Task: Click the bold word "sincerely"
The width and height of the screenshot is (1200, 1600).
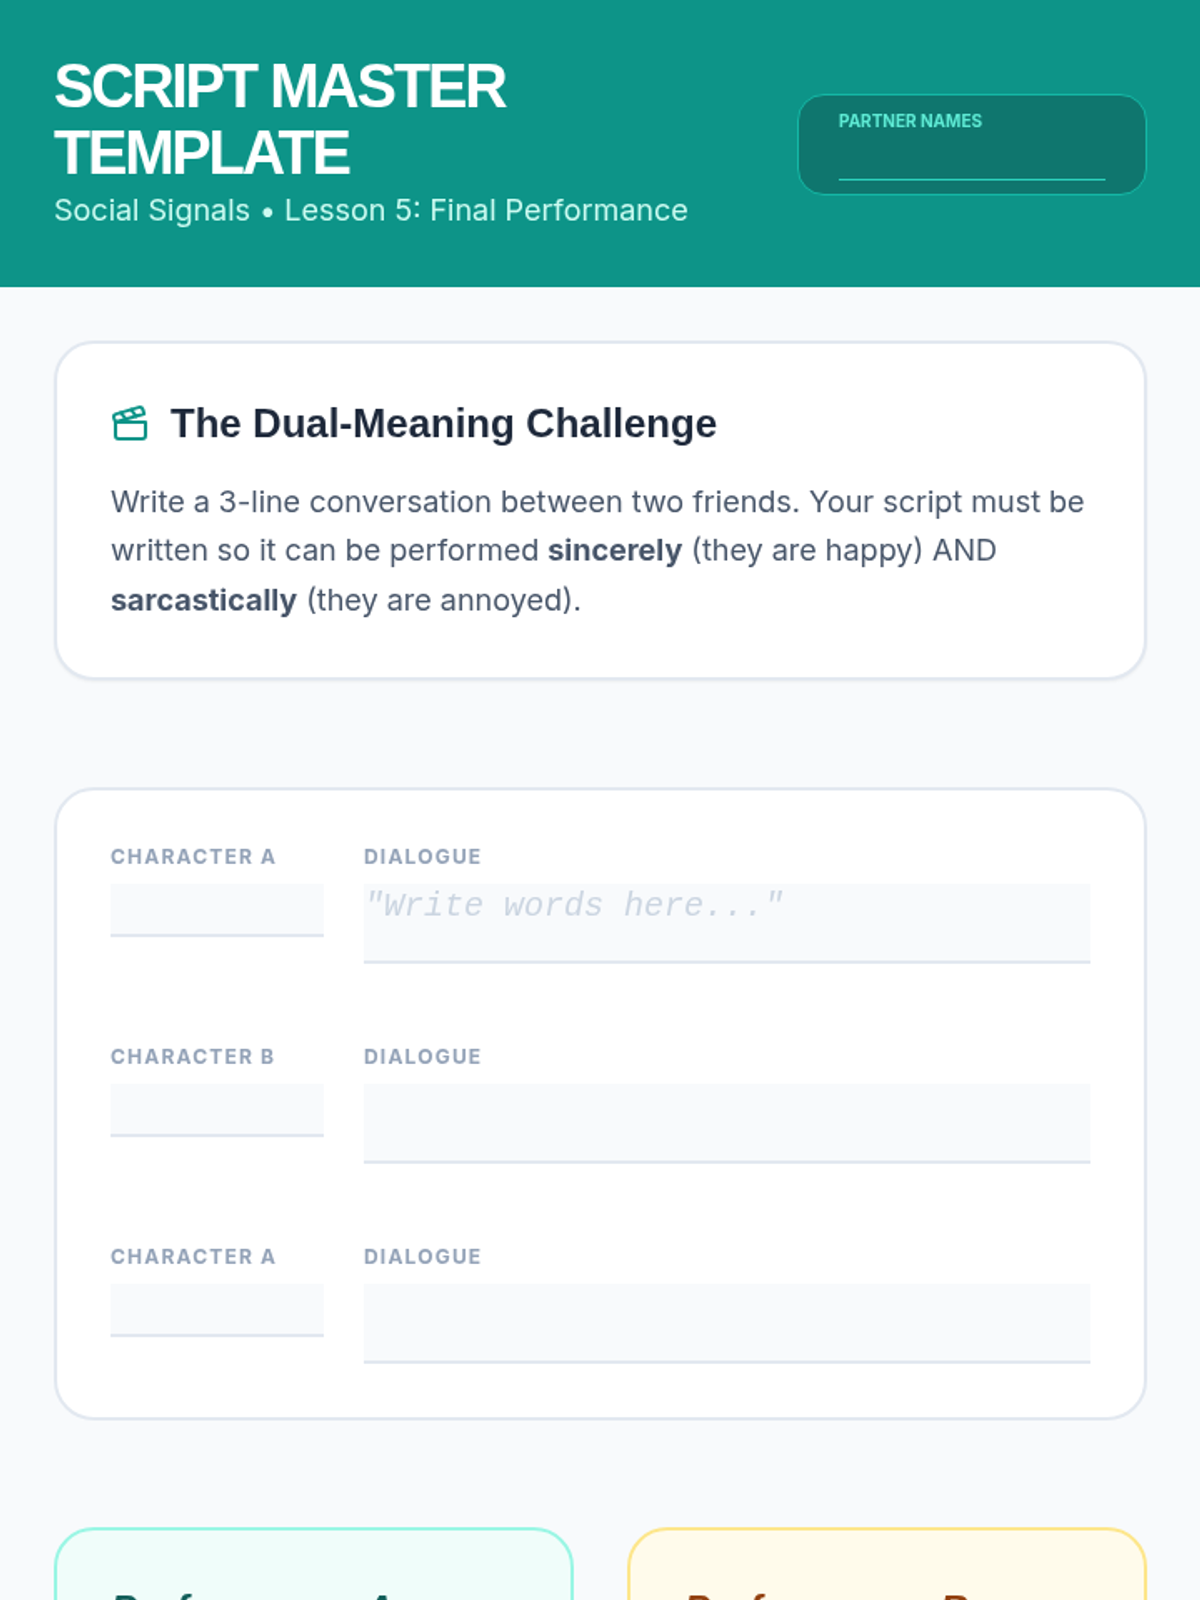Action: (x=614, y=551)
